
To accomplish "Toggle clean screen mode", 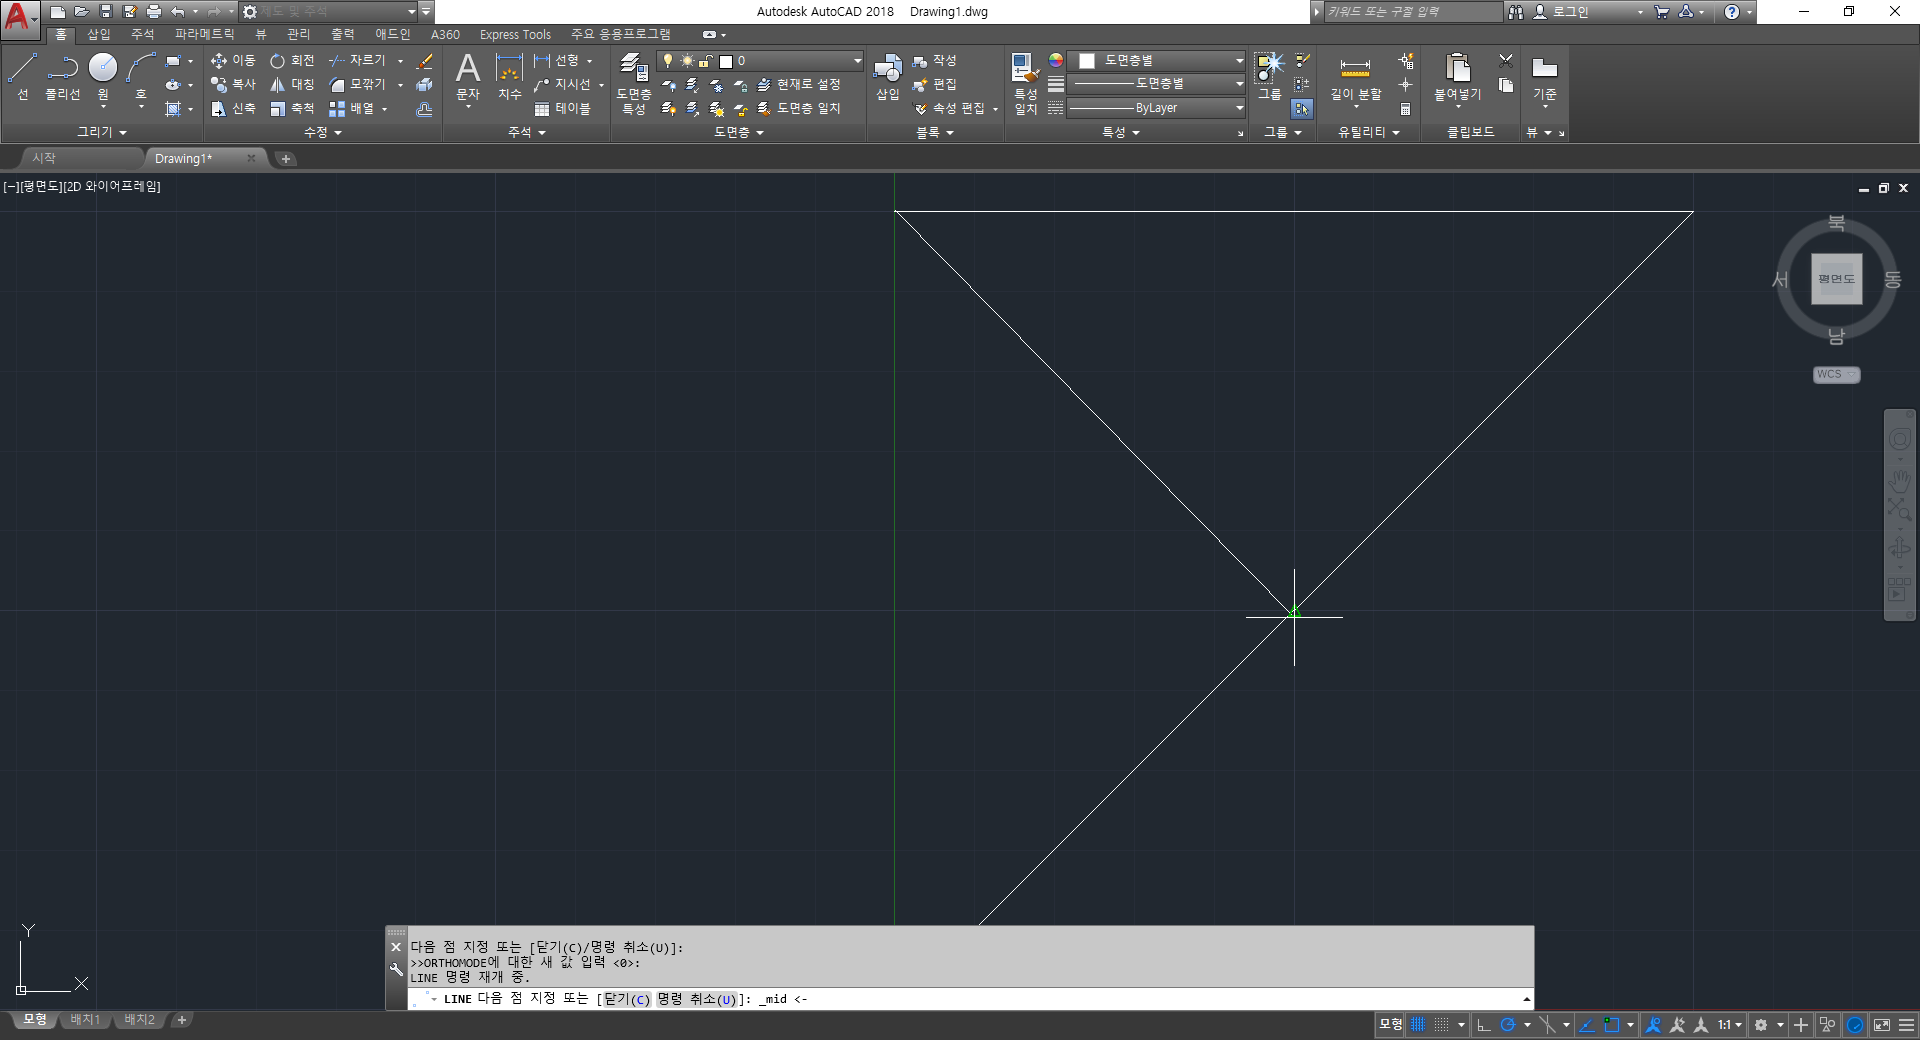I will (1882, 1025).
